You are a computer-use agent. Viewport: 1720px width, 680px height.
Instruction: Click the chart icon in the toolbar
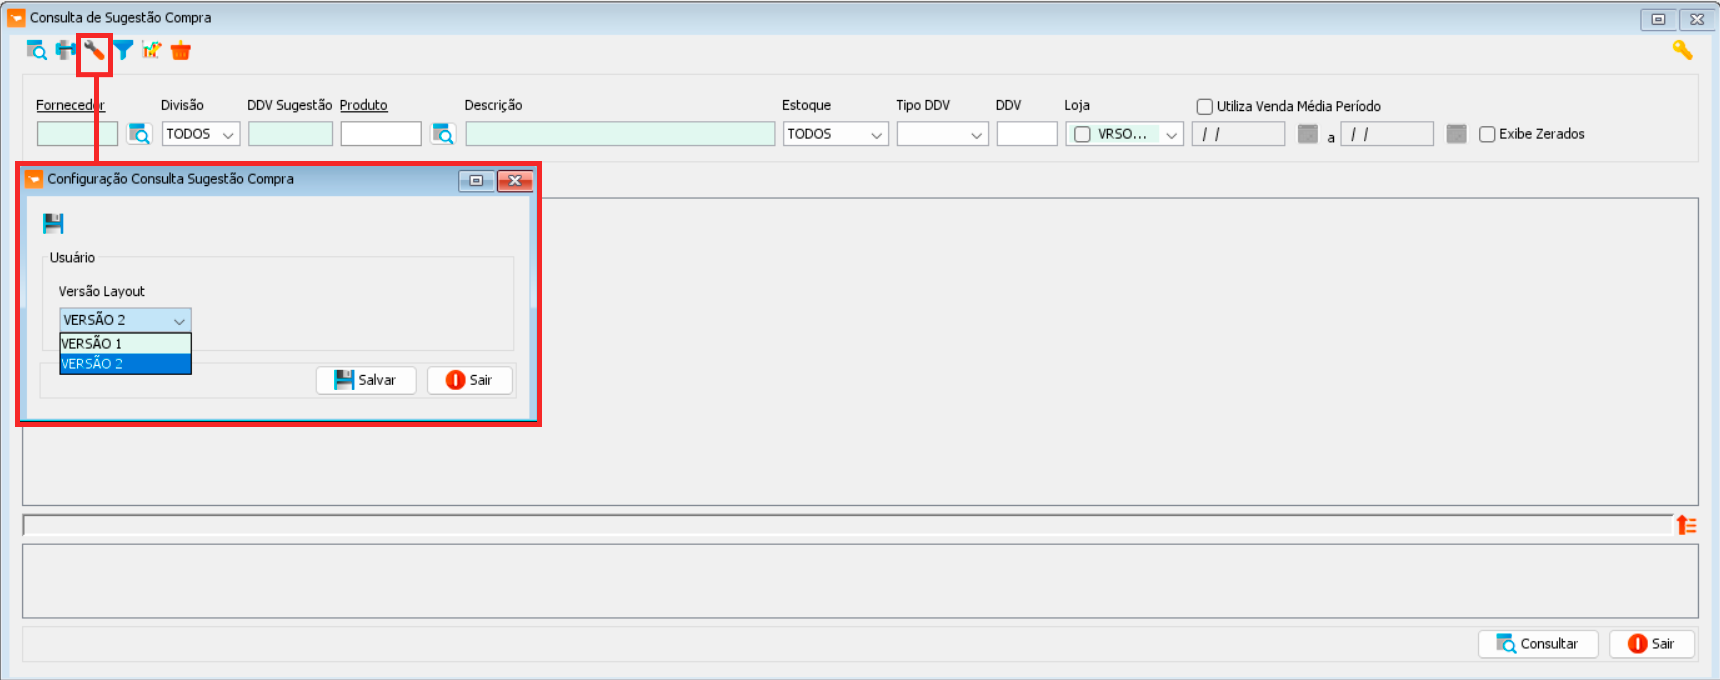click(151, 50)
